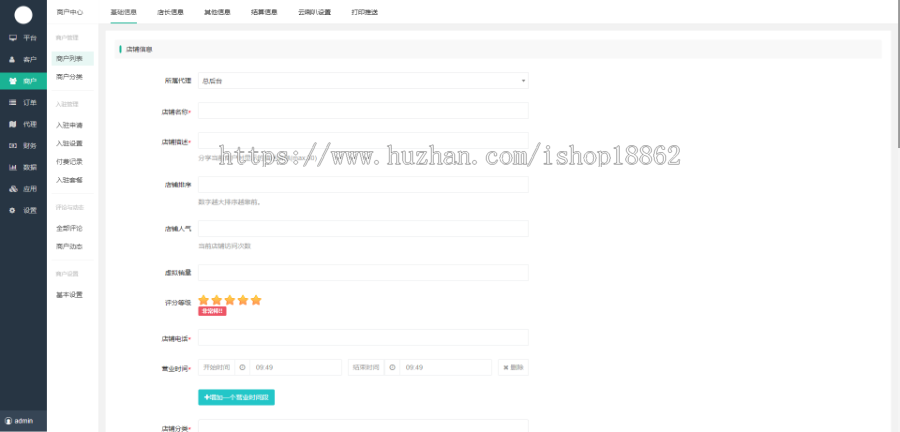Focus the 店铺名称 input field
The height and width of the screenshot is (432, 900).
click(x=363, y=111)
